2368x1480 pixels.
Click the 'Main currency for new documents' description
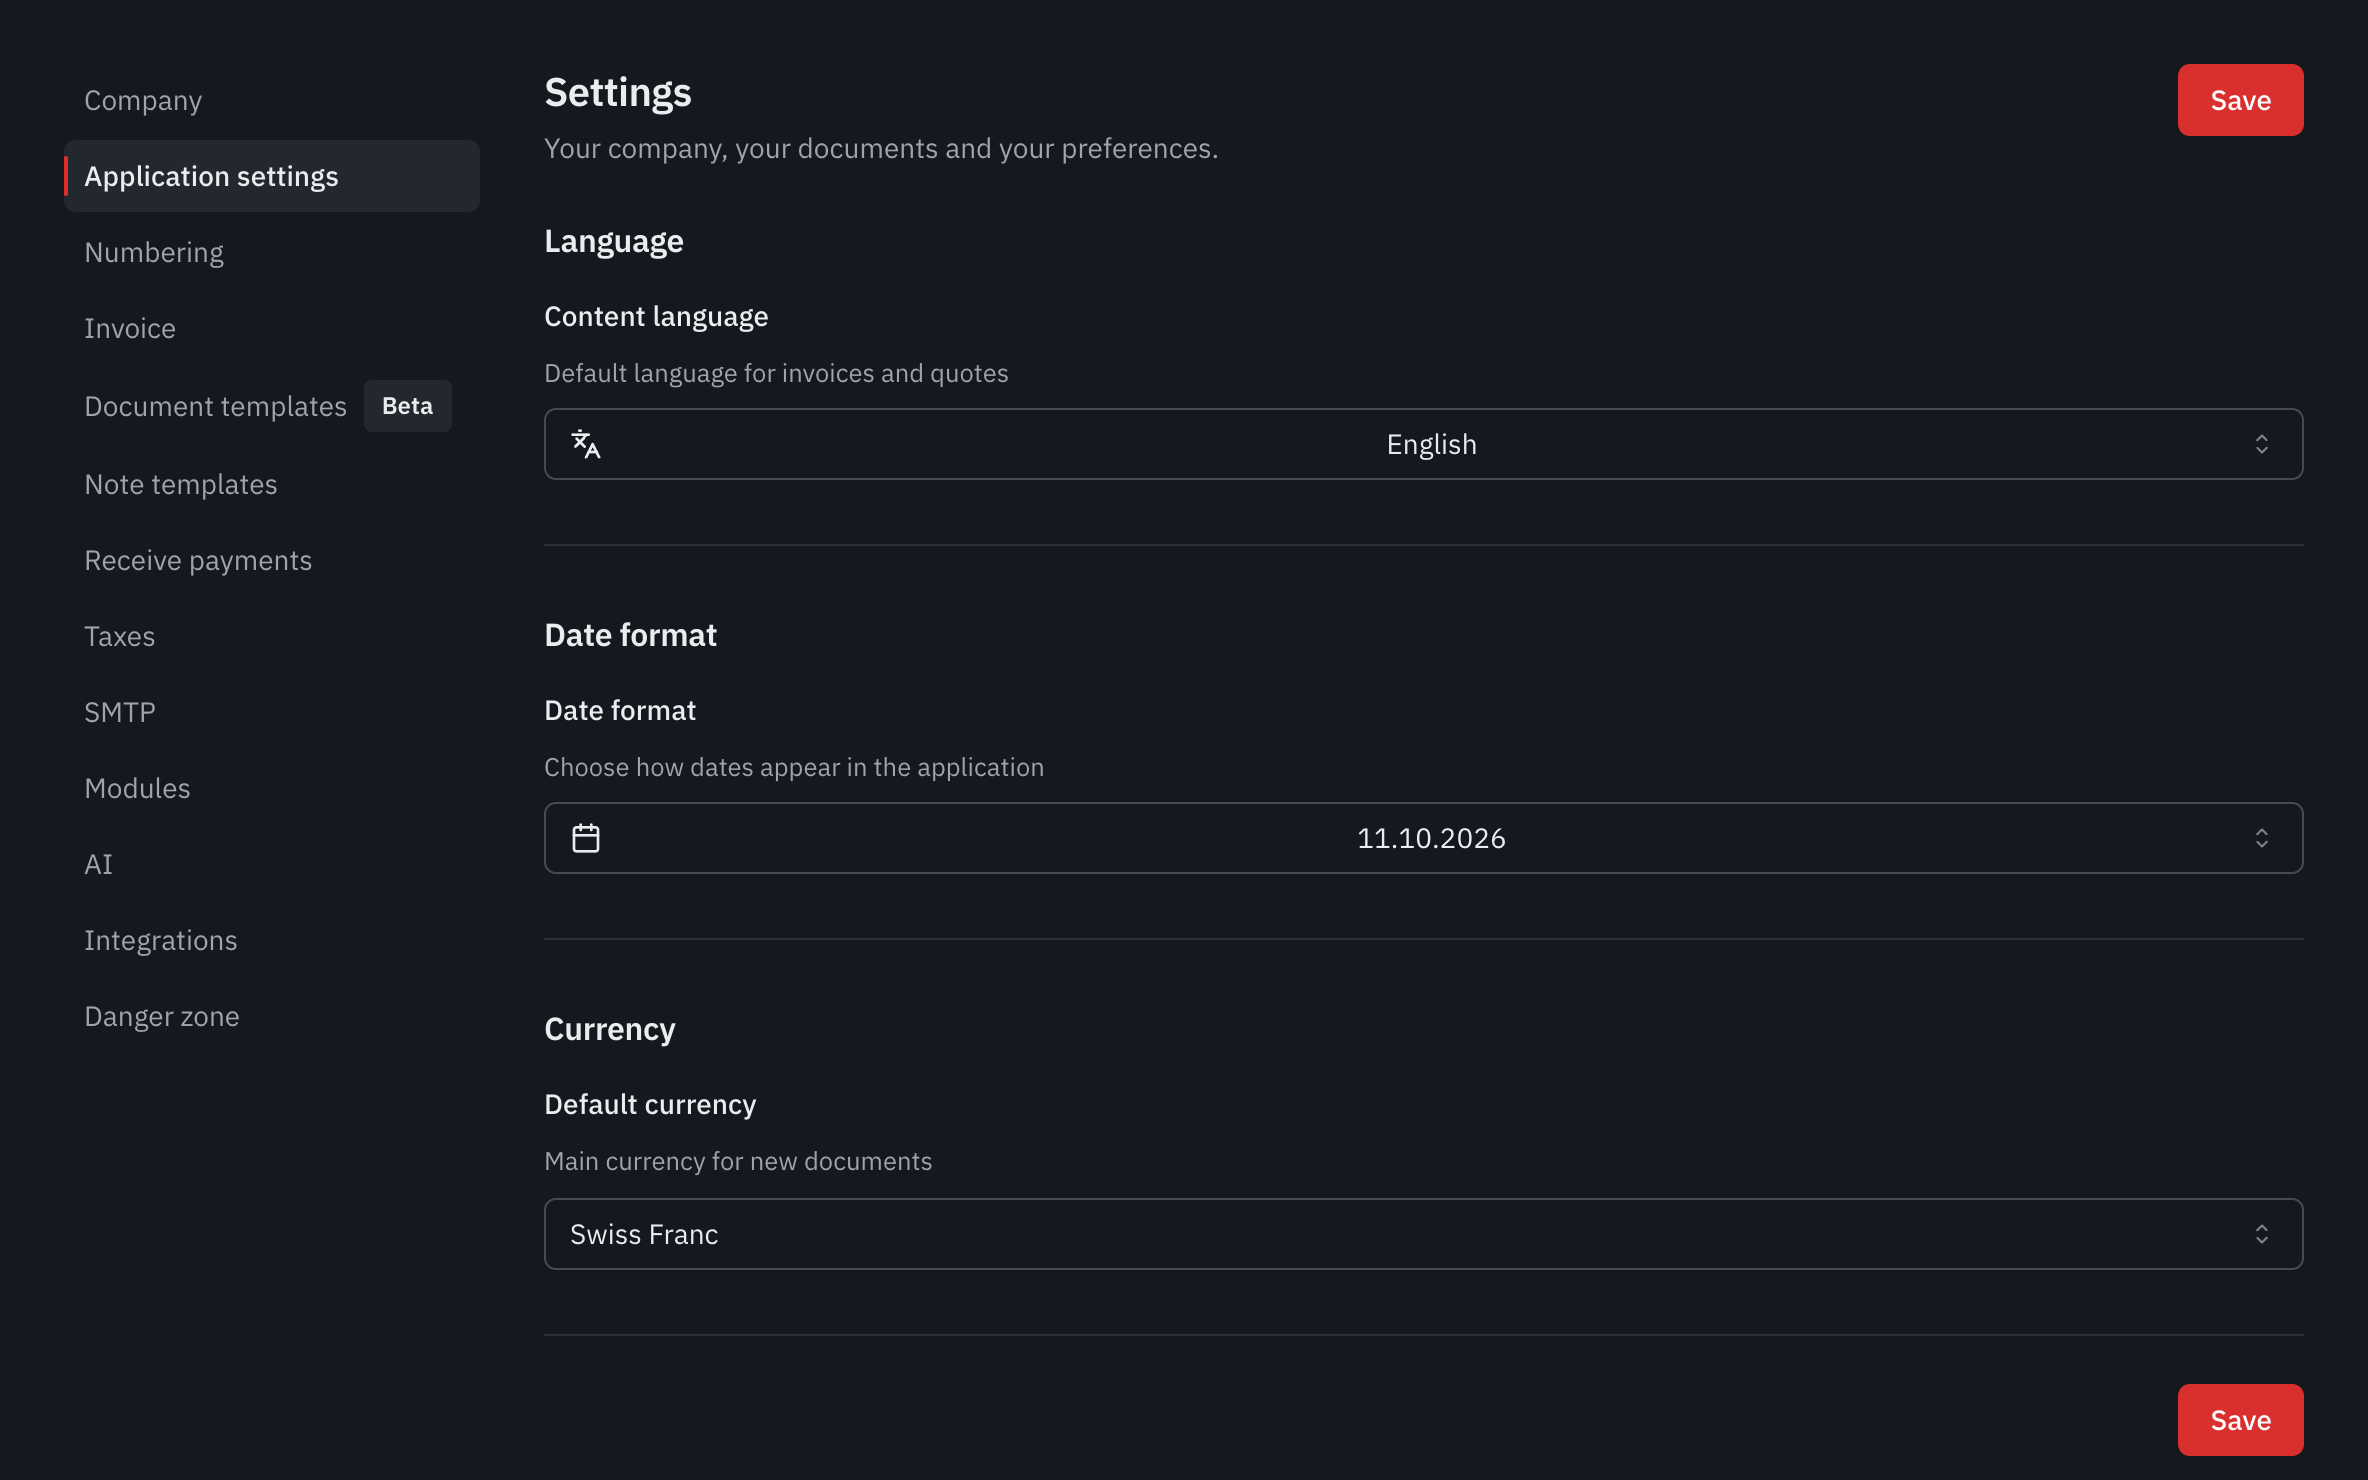tap(738, 1161)
